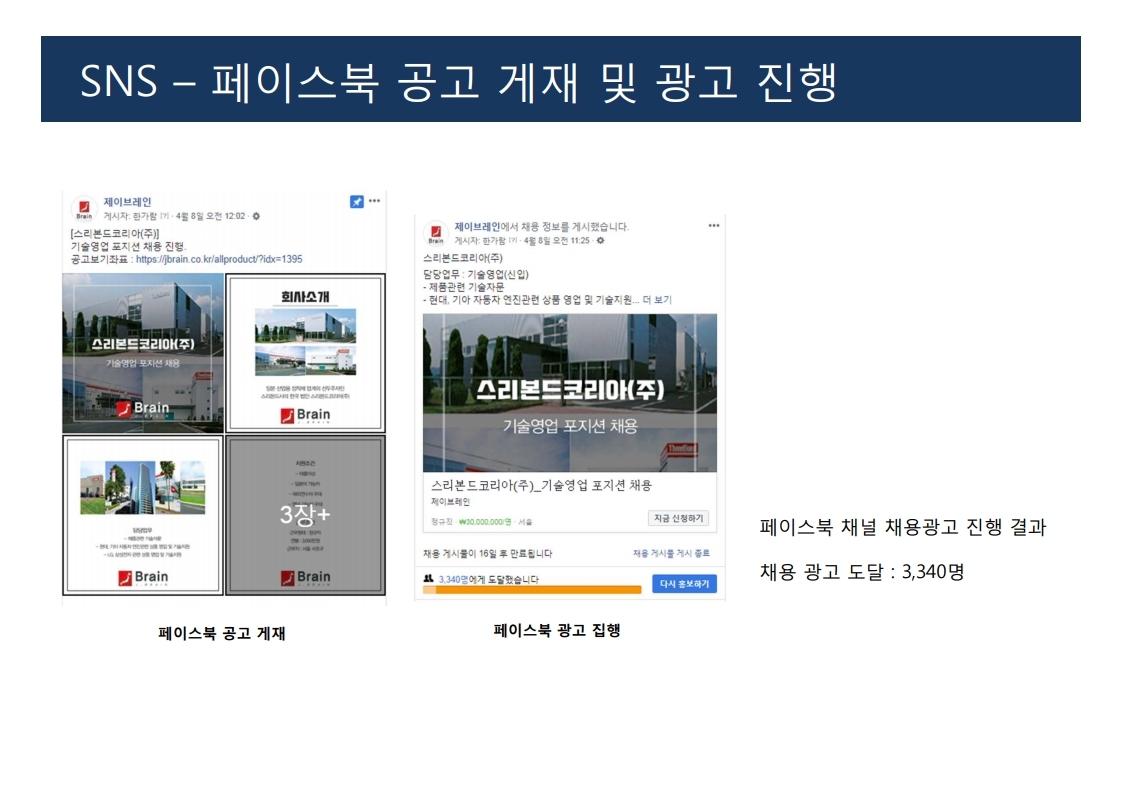The width and height of the screenshot is (1122, 793).
Task: Click the 지금 신청하기 button
Action: click(678, 518)
